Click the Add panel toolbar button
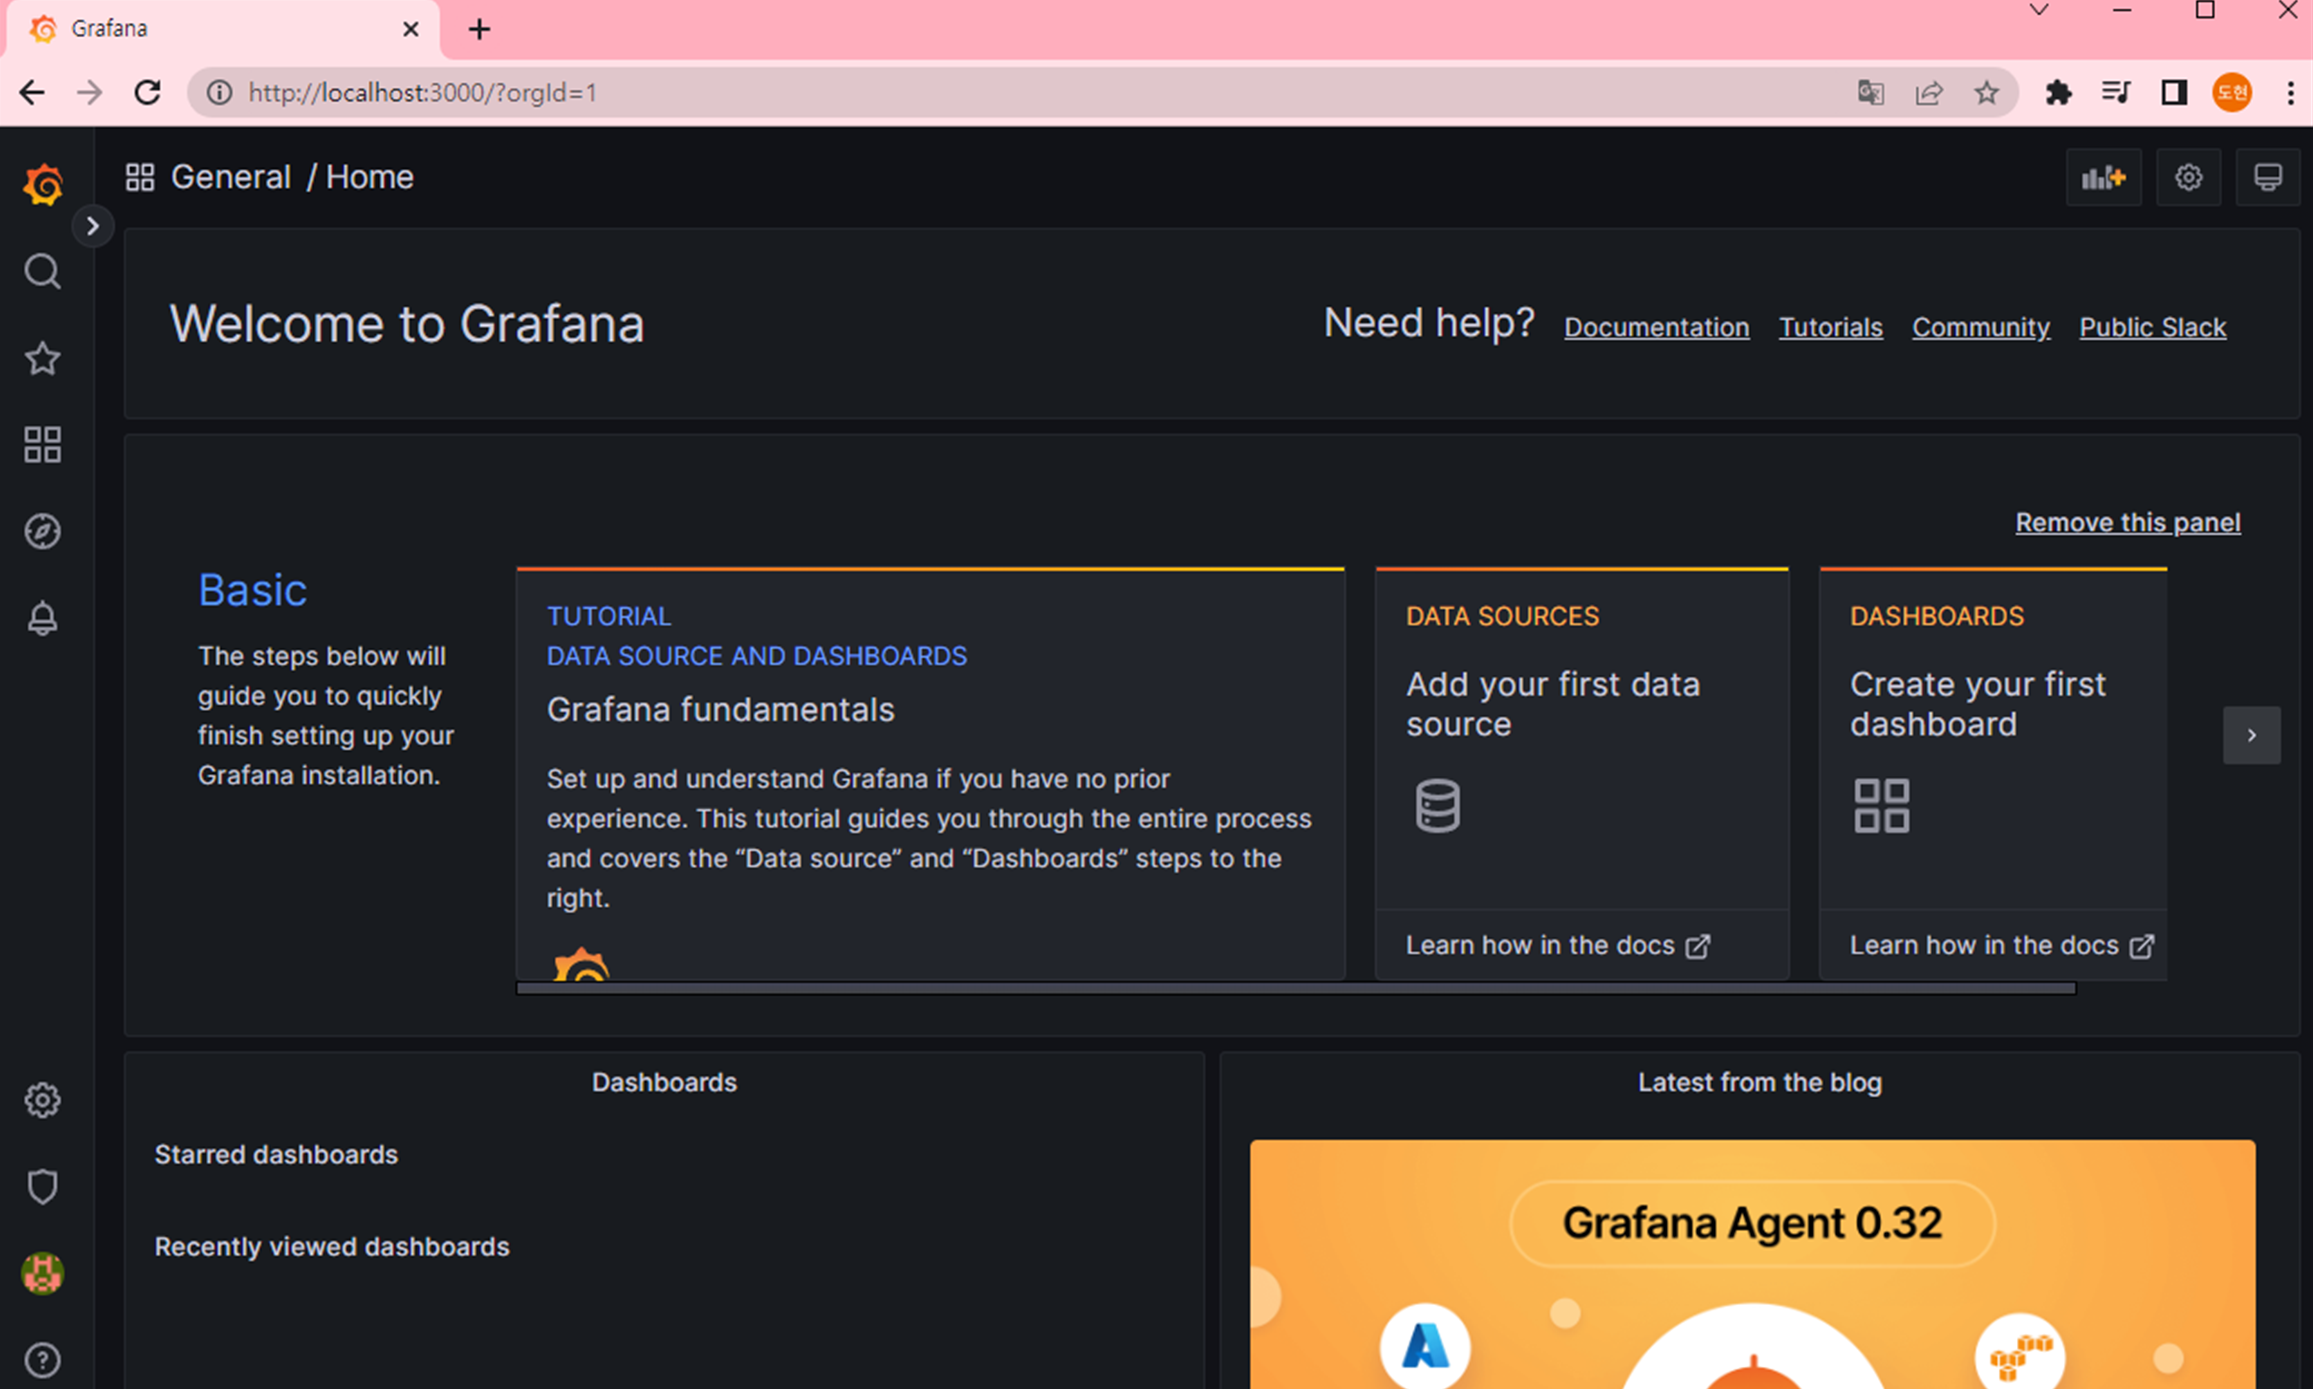Viewport: 2313px width, 1389px height. coord(2104,178)
